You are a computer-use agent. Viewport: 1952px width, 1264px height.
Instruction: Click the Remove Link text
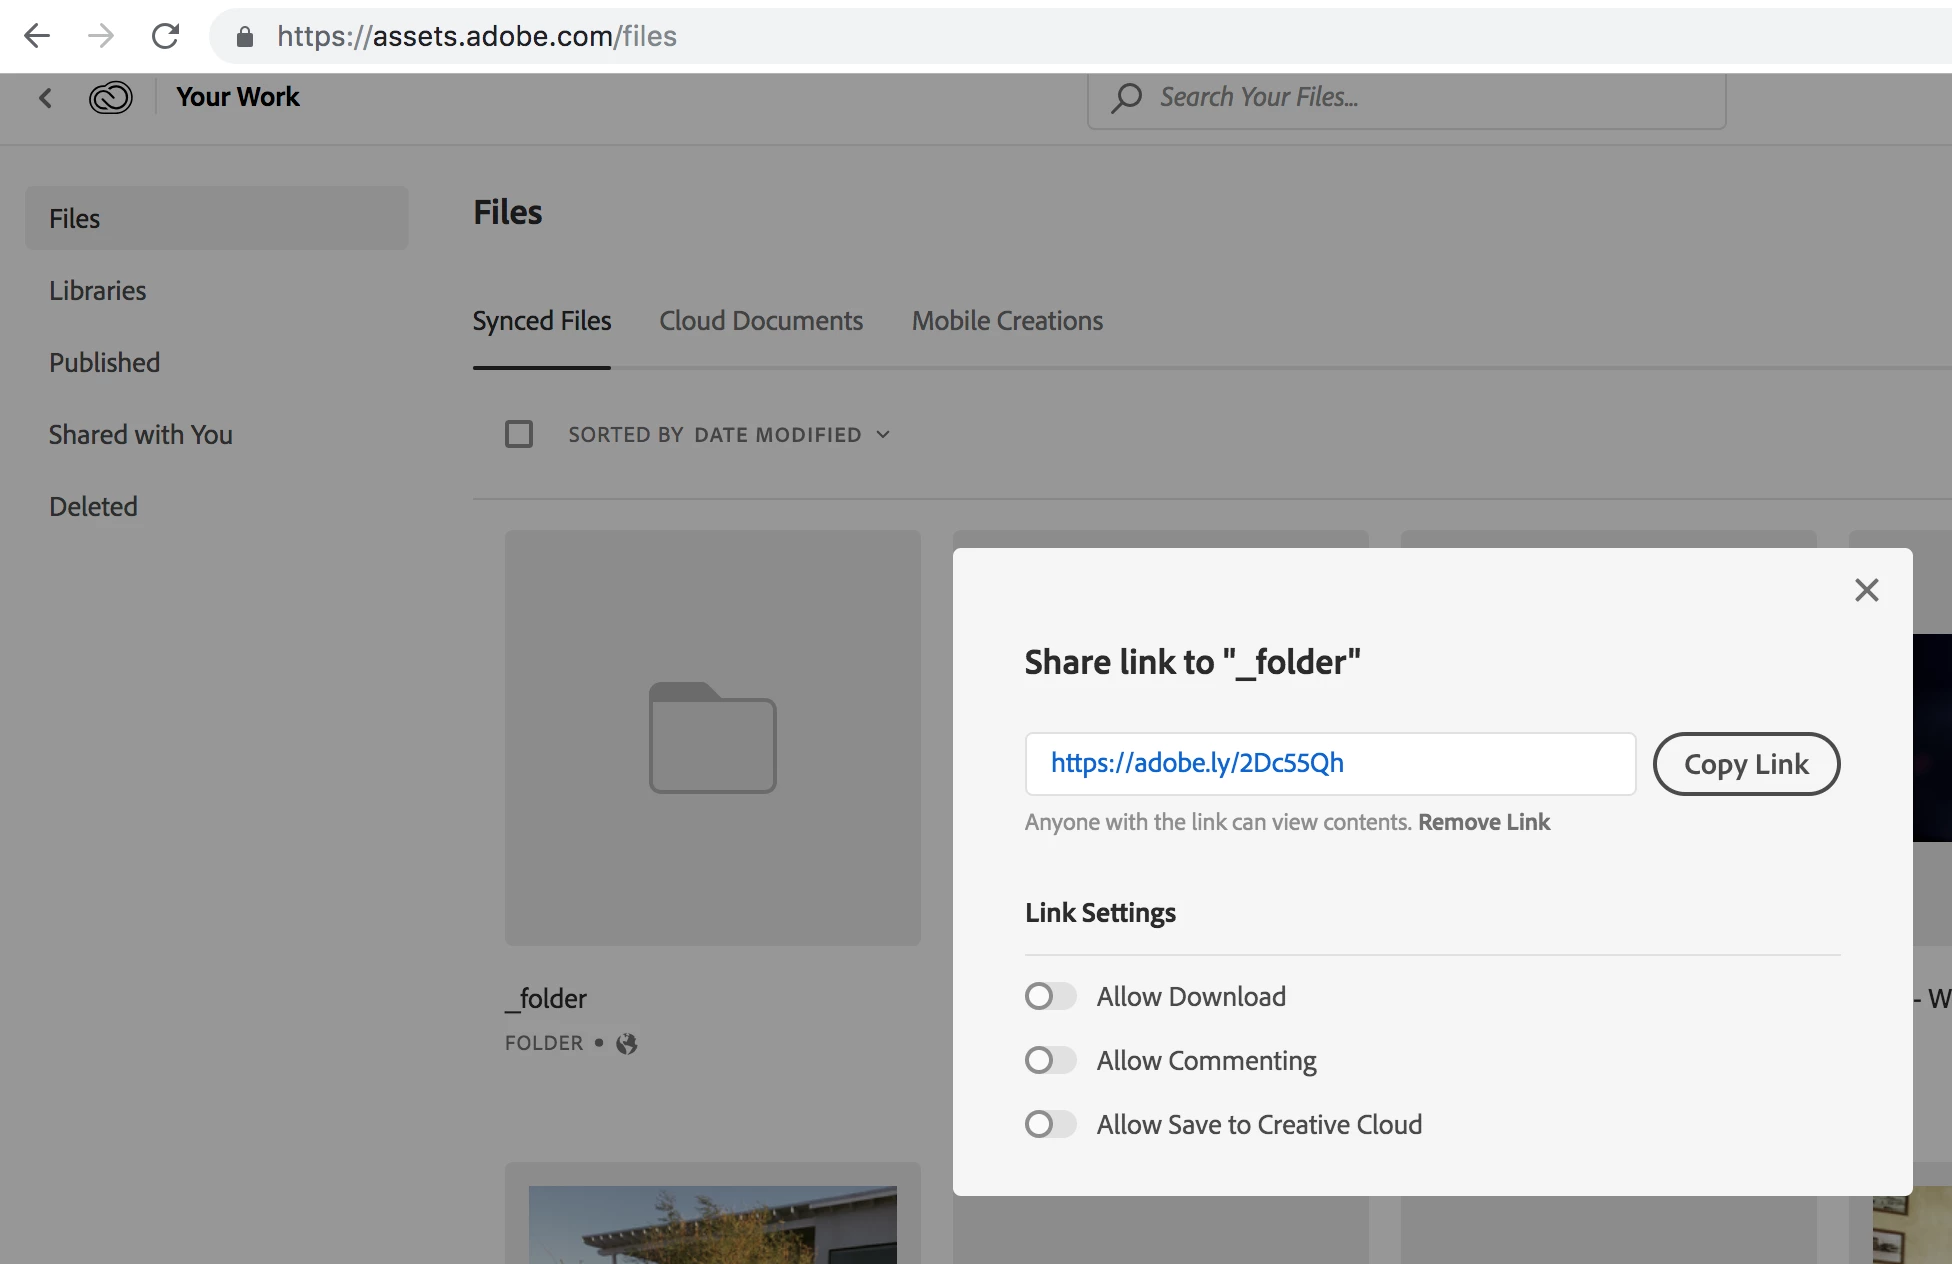click(x=1483, y=822)
